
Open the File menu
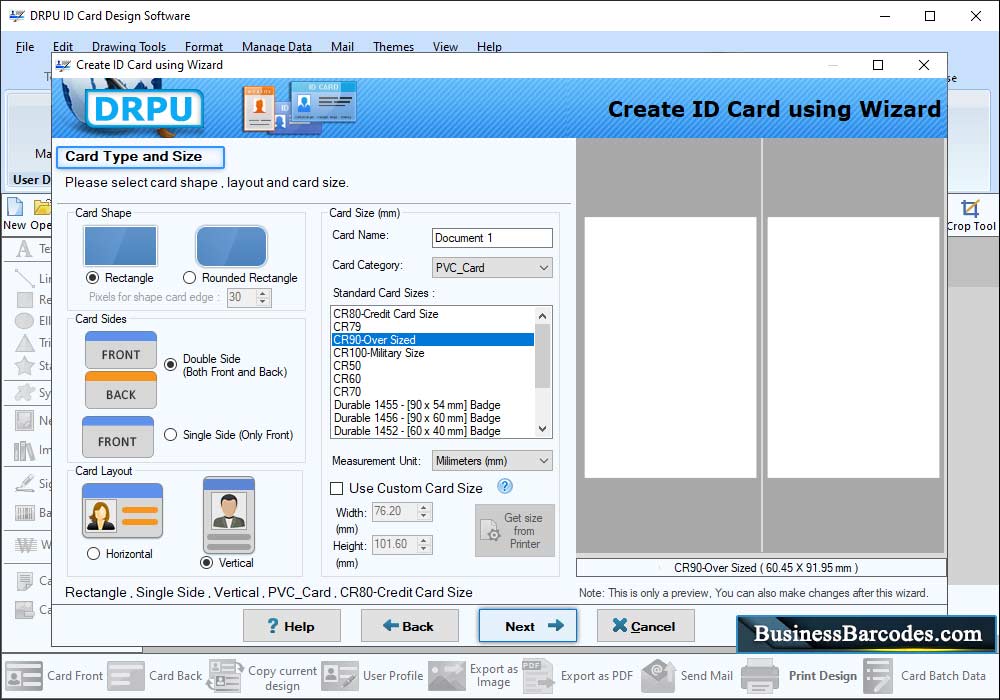click(x=25, y=47)
